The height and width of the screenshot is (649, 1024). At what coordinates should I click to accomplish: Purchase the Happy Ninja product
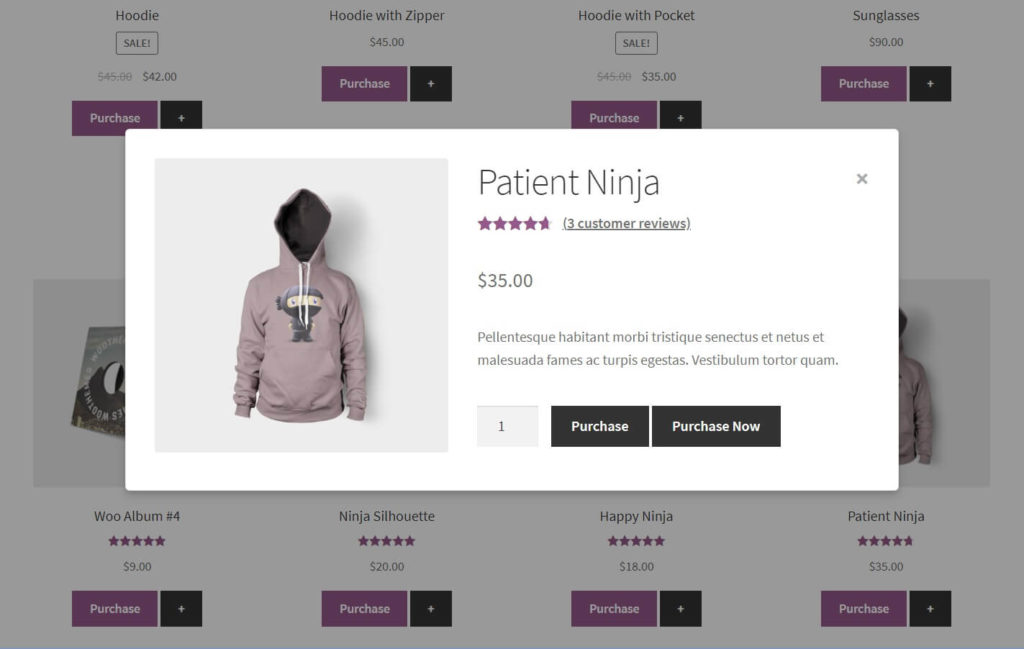coord(614,608)
